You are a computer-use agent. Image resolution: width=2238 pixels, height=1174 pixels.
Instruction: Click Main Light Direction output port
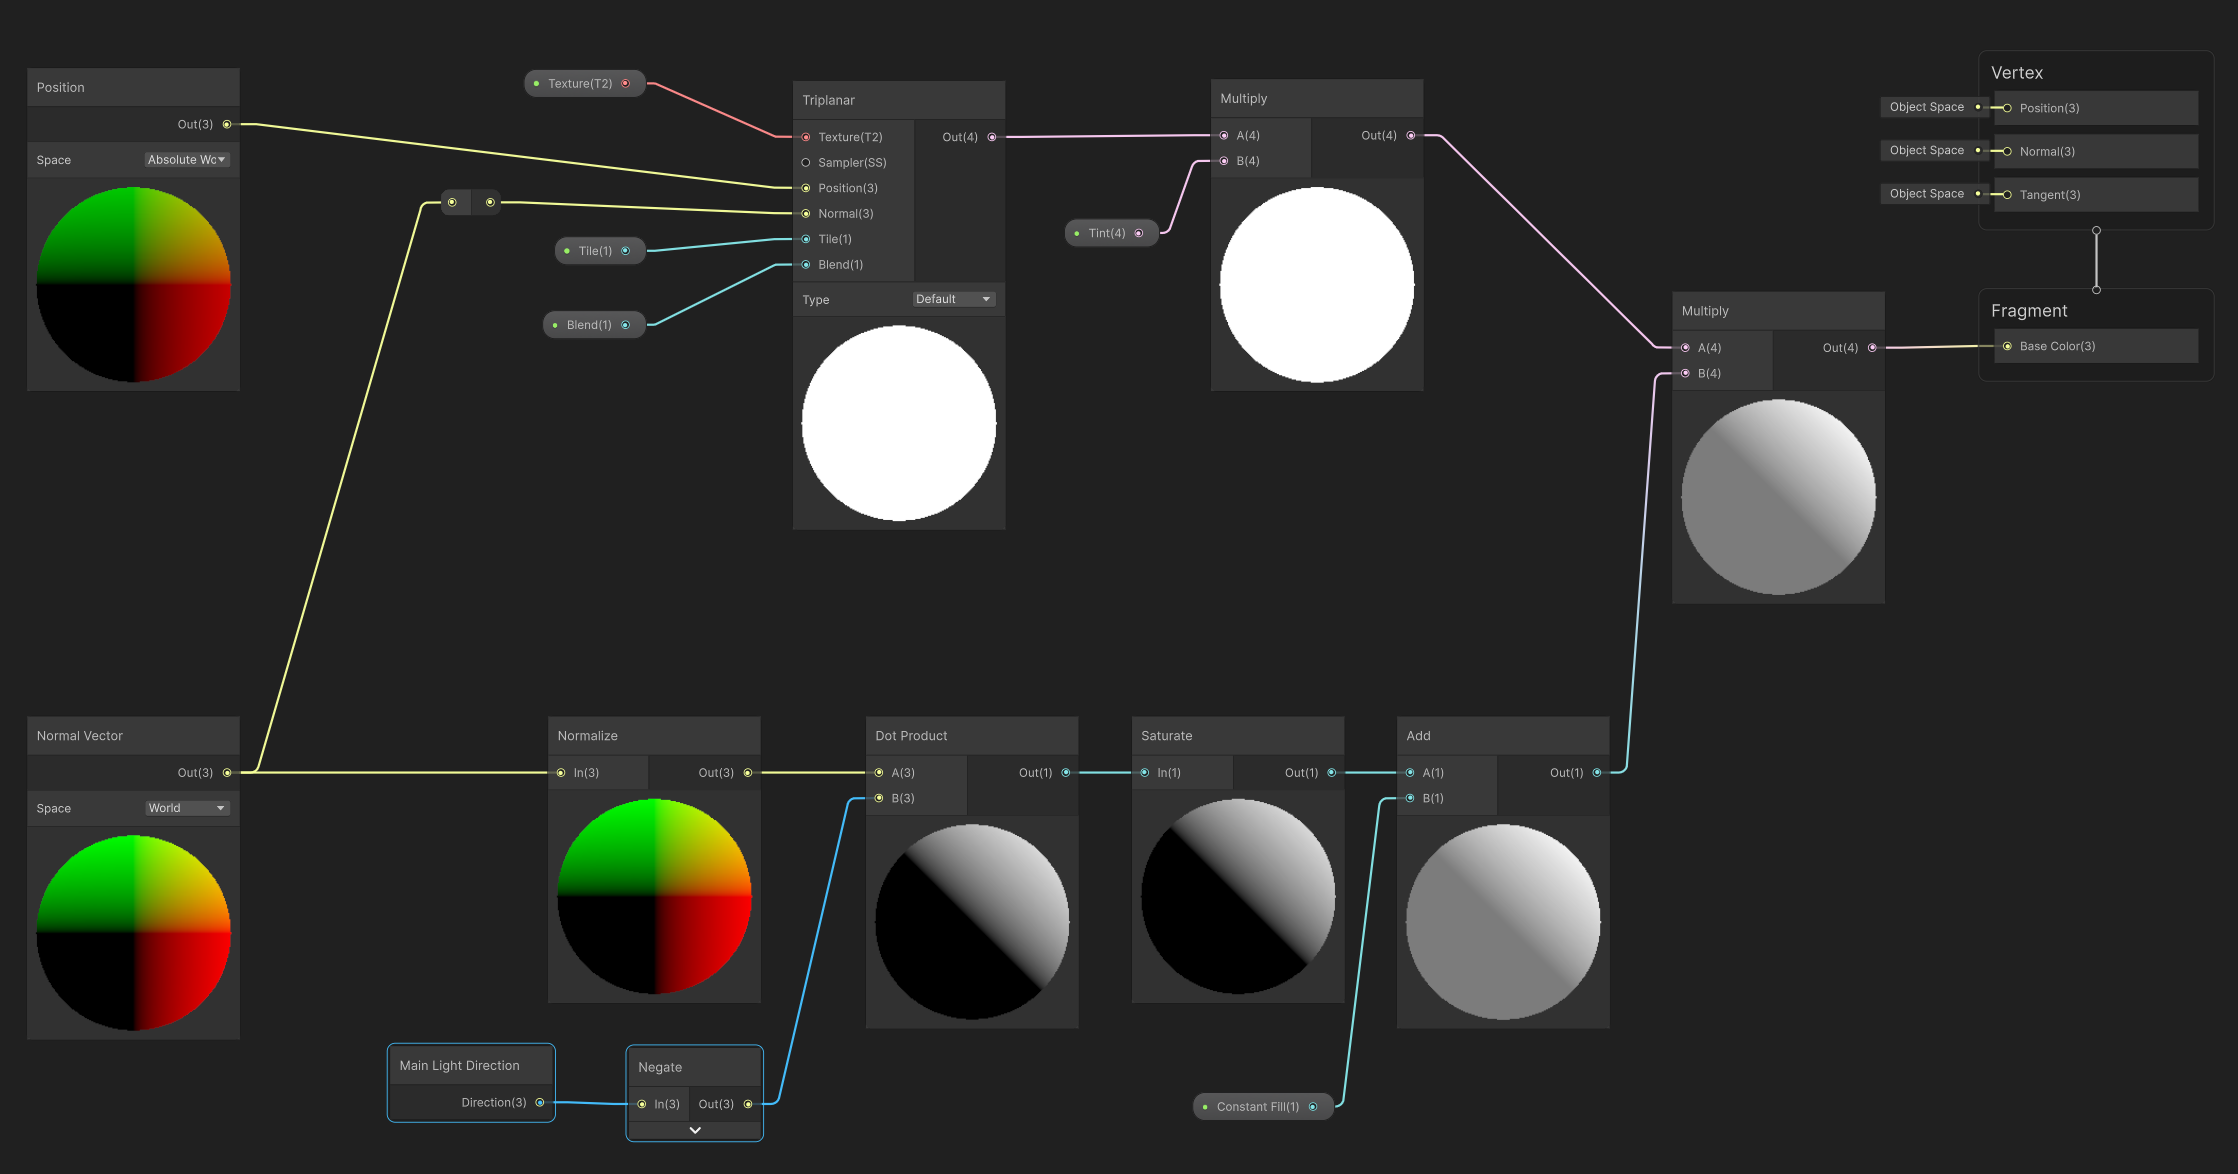(x=540, y=1102)
